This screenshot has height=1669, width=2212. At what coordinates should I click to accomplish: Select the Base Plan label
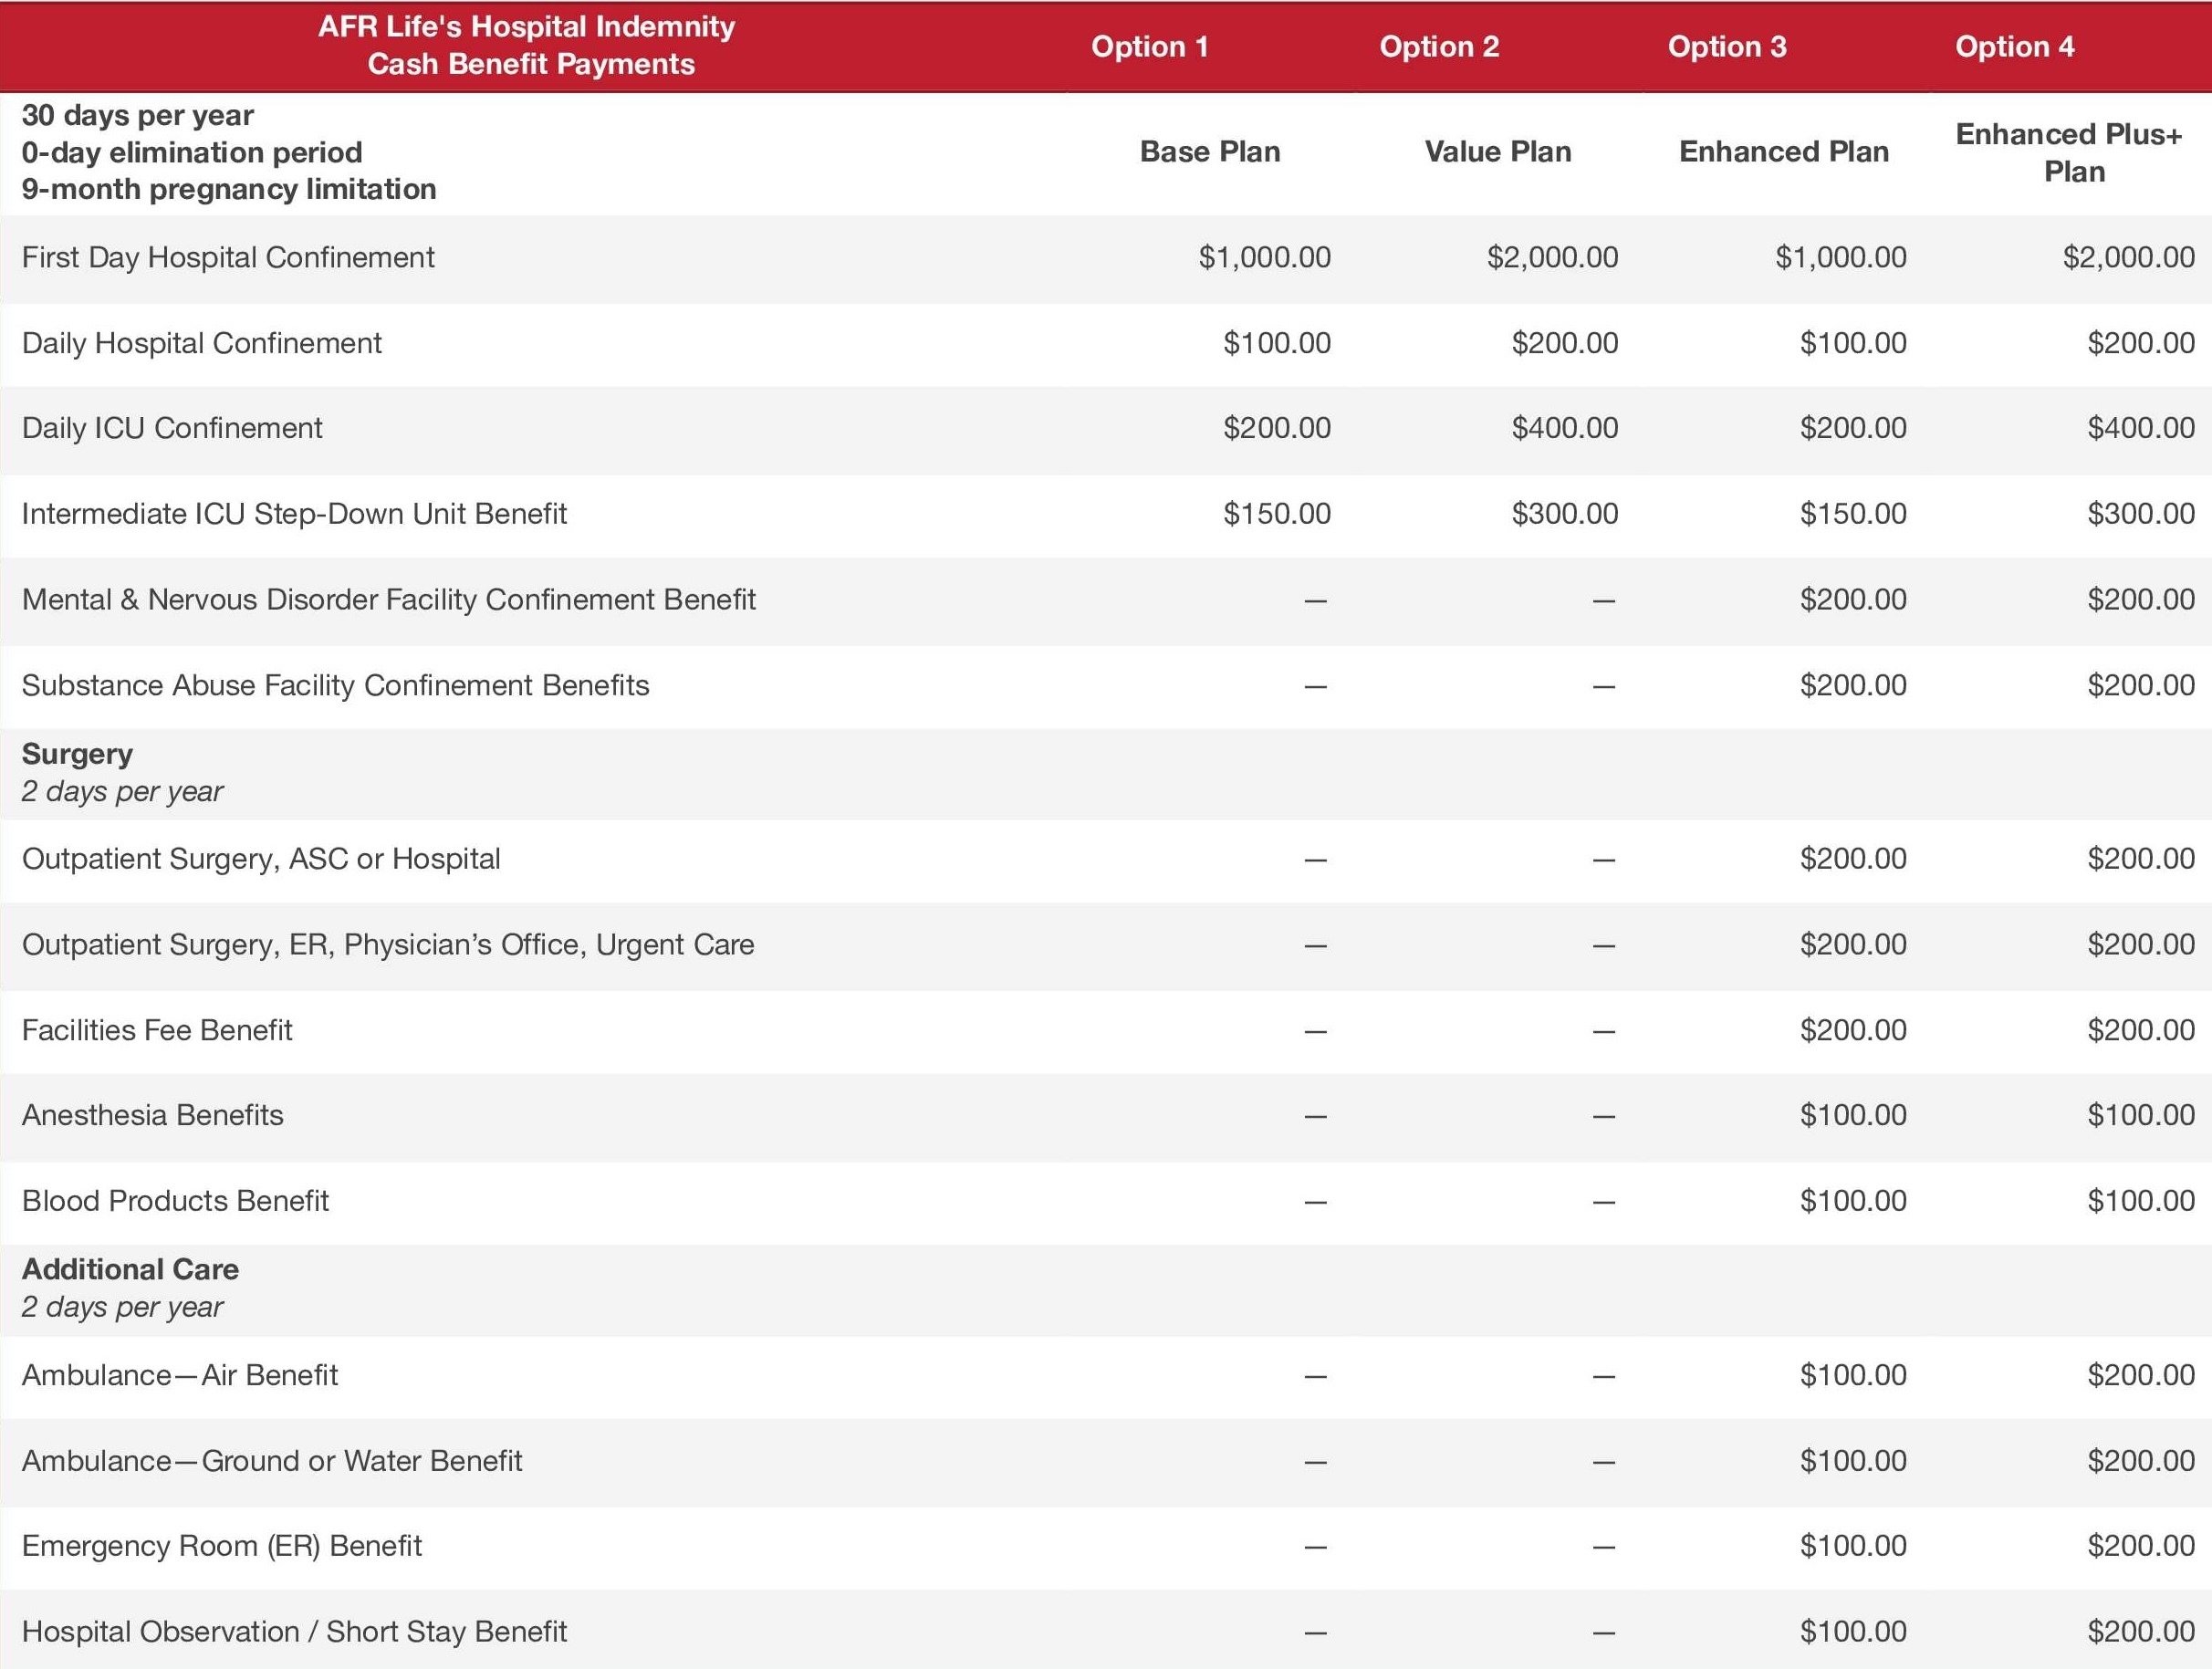(x=1210, y=151)
